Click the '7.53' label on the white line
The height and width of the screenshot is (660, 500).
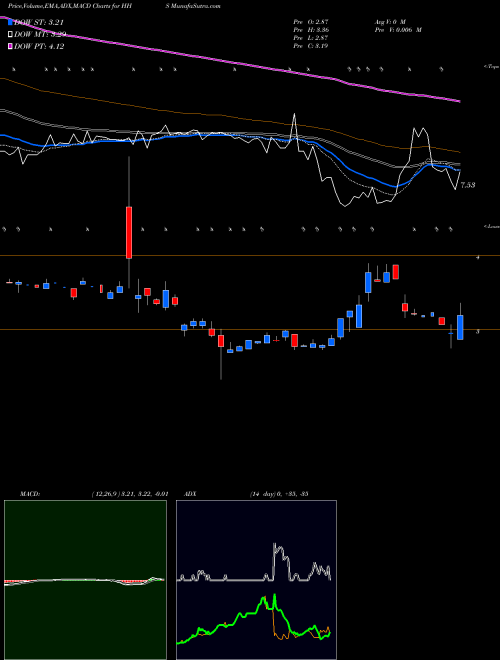(x=468, y=185)
